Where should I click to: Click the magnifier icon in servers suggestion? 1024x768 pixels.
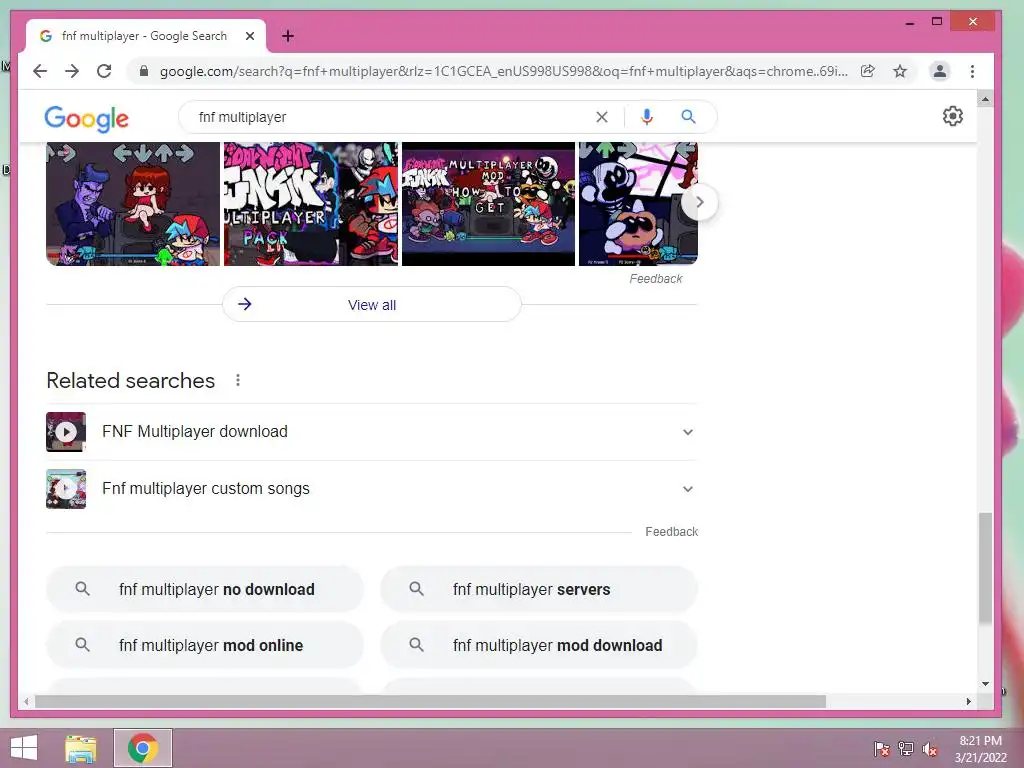click(417, 589)
